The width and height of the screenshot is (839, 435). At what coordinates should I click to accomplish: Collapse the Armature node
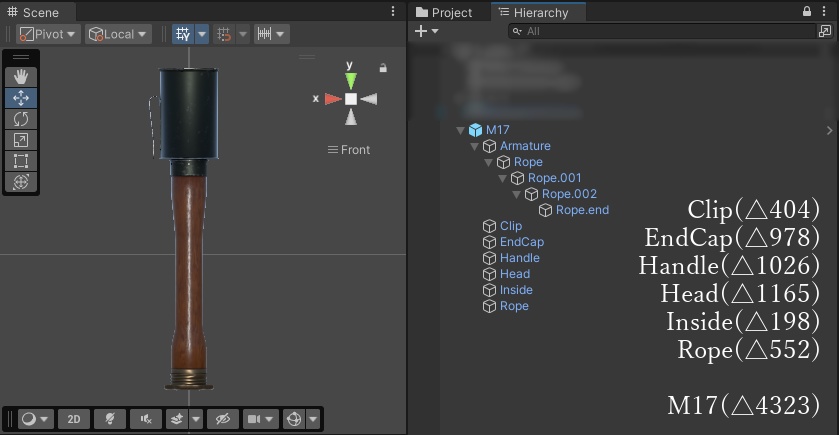coord(474,146)
